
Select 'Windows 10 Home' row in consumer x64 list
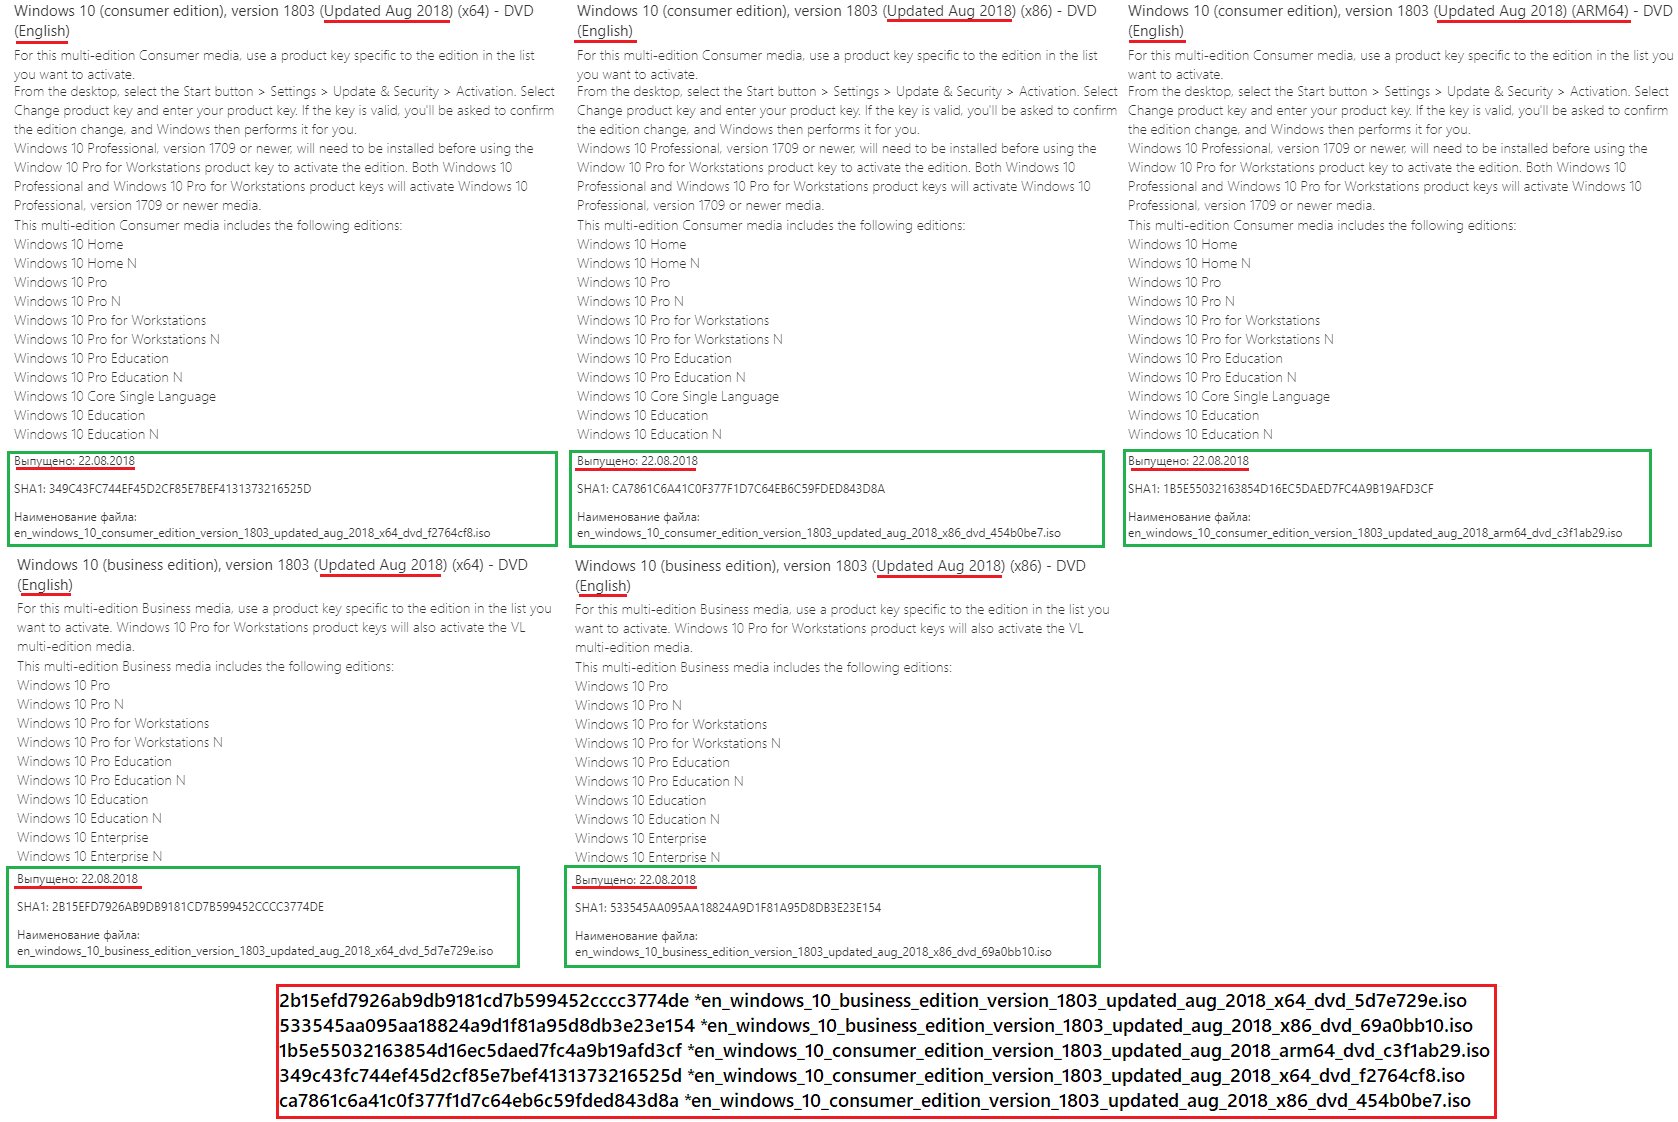(69, 244)
